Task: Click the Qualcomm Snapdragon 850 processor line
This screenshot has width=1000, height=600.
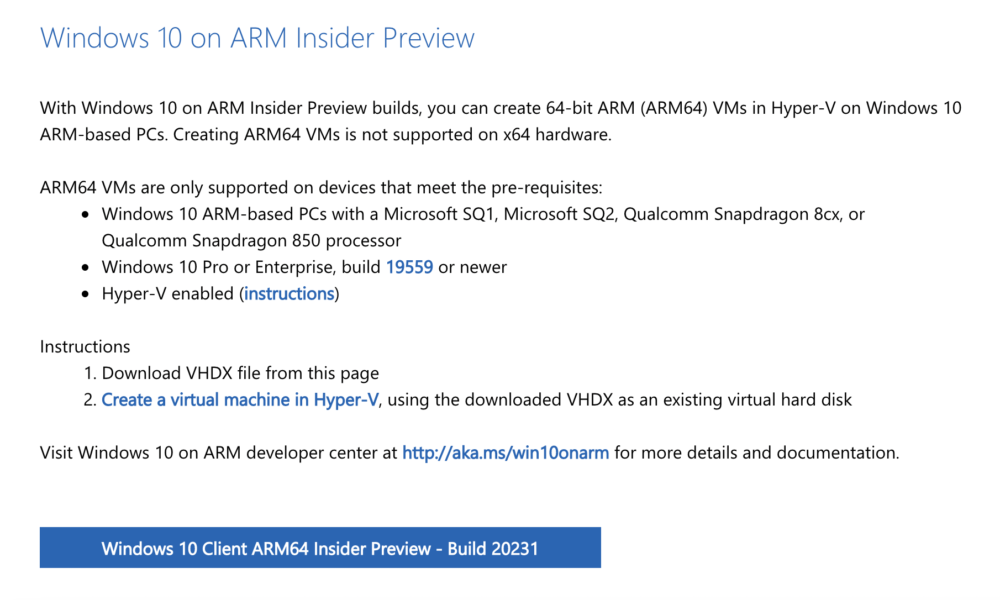Action: 251,240
